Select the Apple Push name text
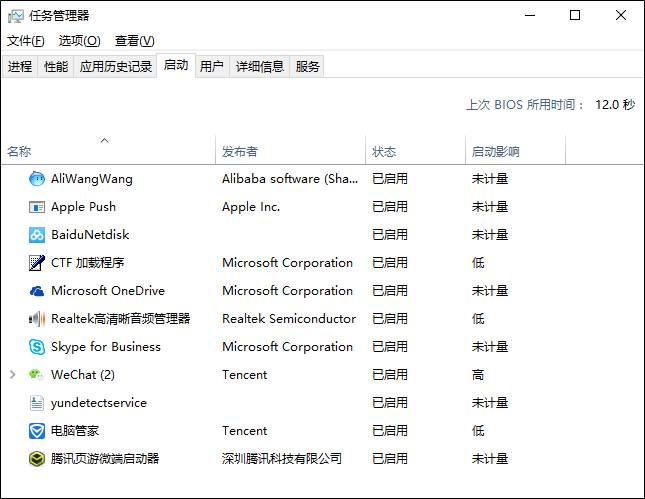 [x=84, y=207]
